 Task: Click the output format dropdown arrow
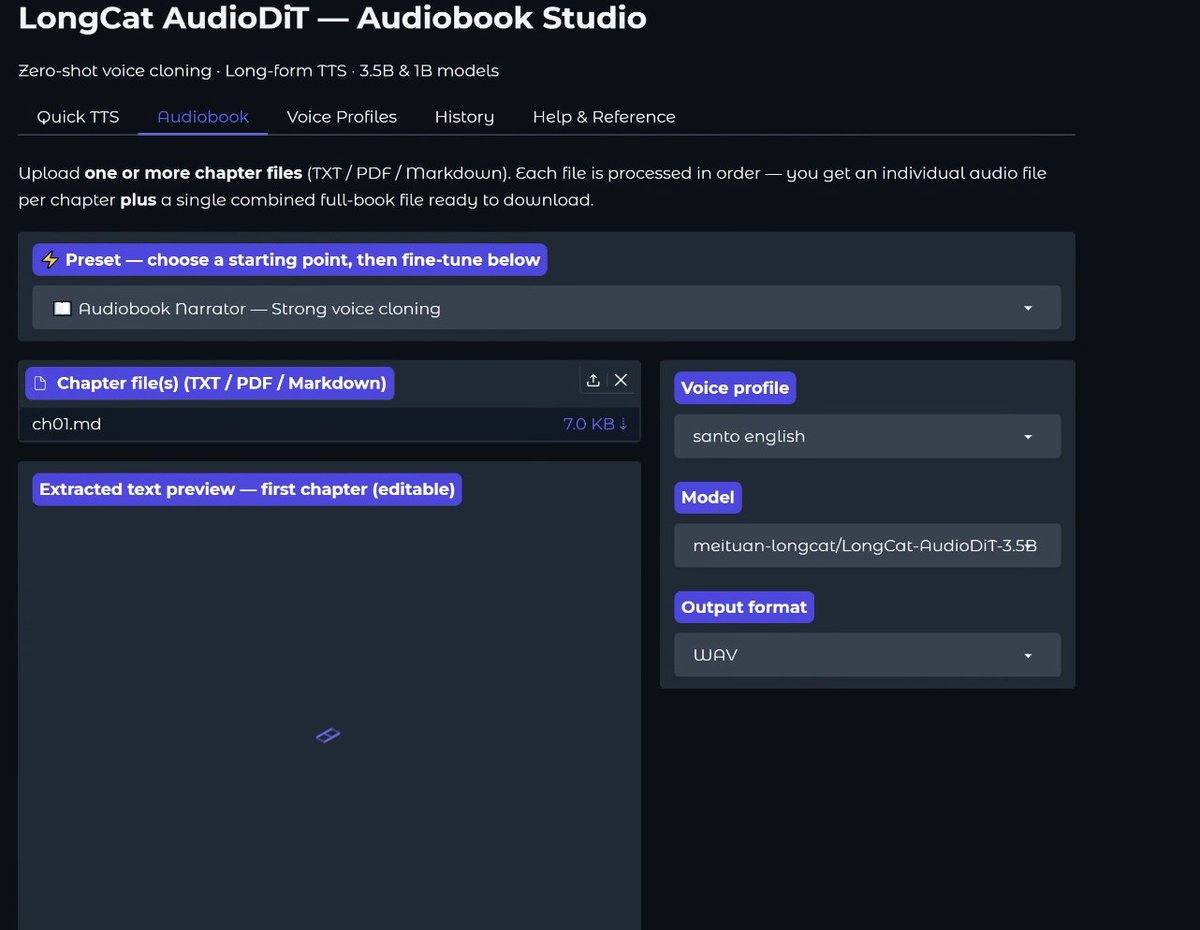pos(1028,656)
